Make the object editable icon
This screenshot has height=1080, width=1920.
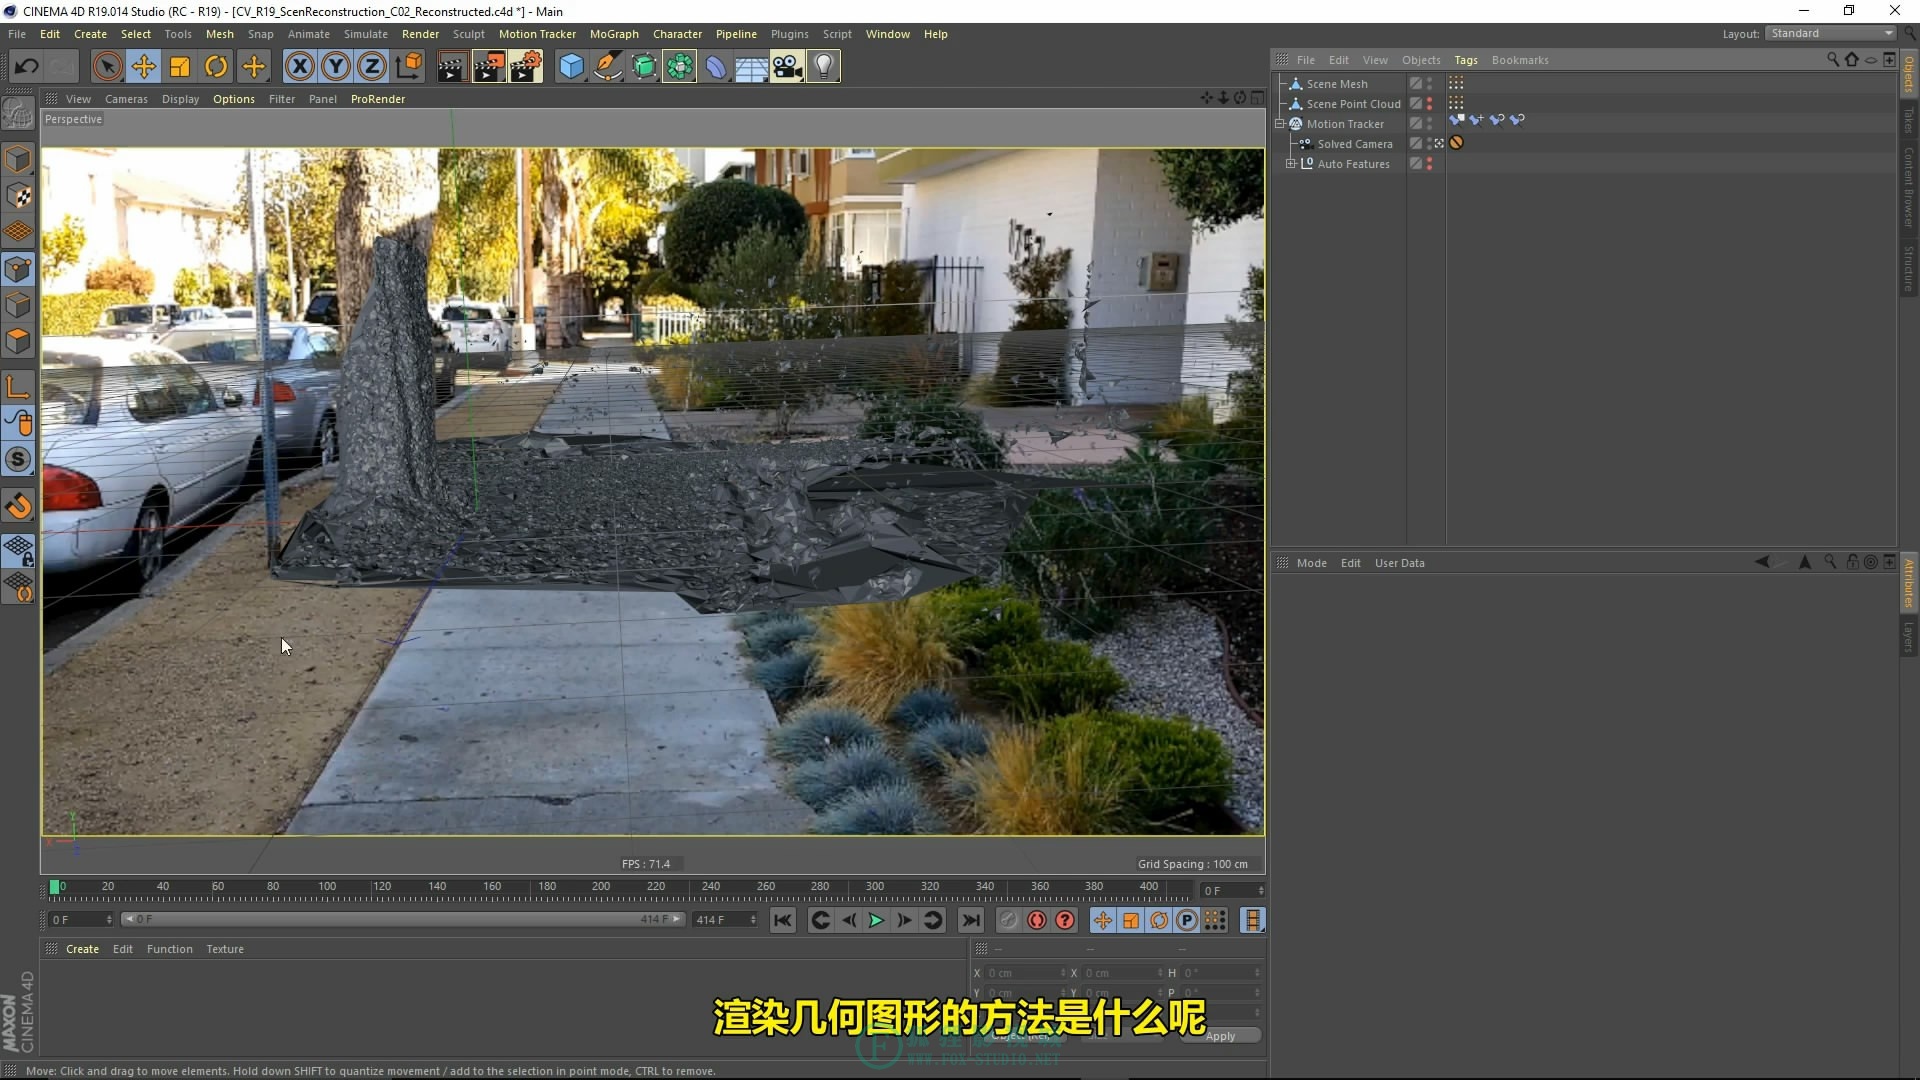(18, 114)
